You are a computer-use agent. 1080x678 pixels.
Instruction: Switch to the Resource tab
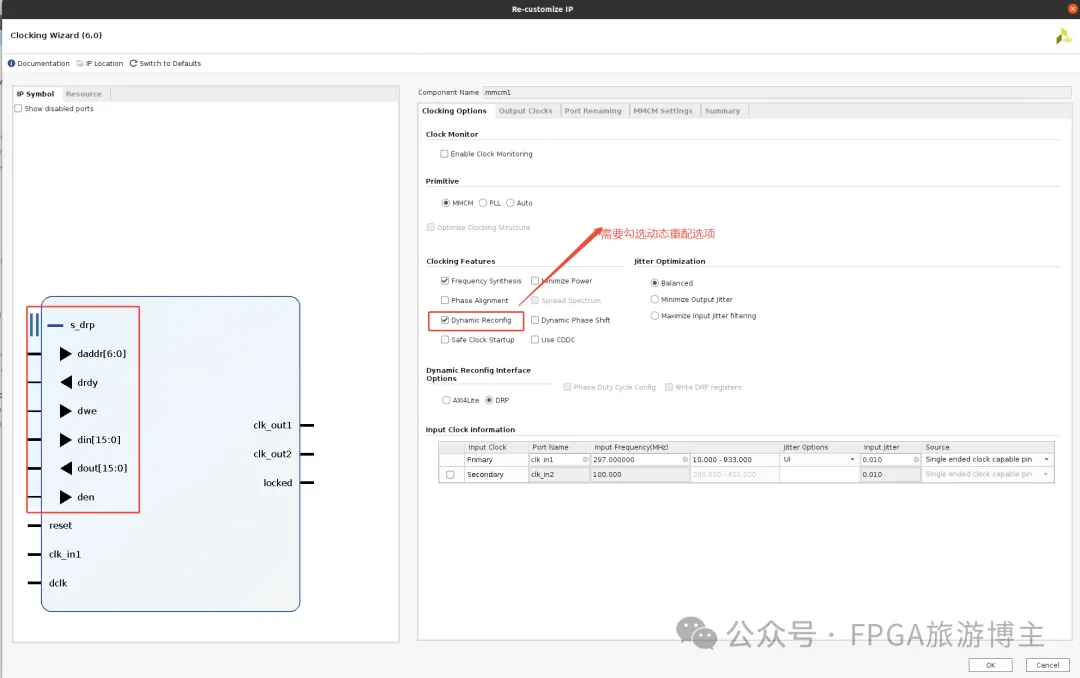[84, 94]
